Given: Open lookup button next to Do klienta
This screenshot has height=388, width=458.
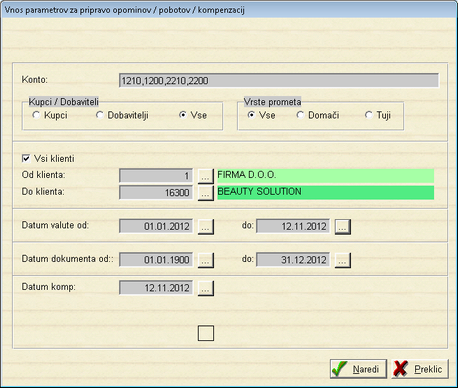Looking at the screenshot, I should (x=206, y=193).
